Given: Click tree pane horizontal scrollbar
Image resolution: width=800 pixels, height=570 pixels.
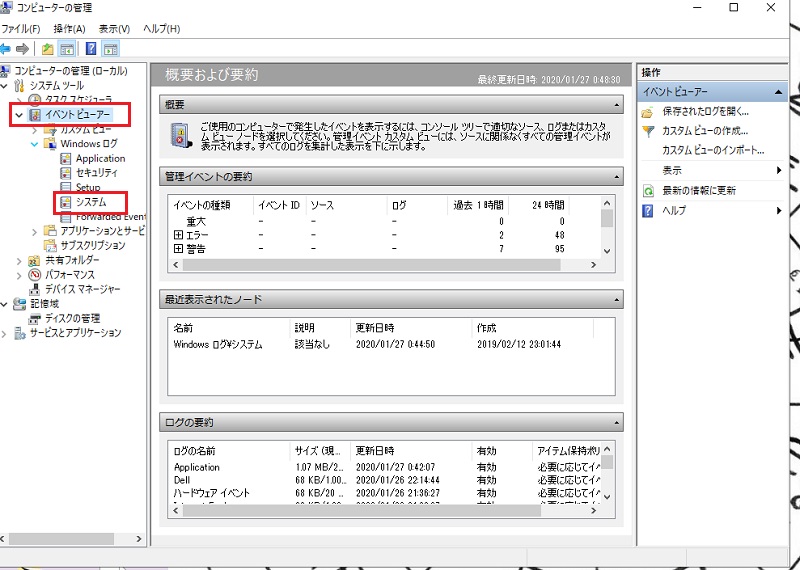Looking at the screenshot, I should [x=61, y=539].
